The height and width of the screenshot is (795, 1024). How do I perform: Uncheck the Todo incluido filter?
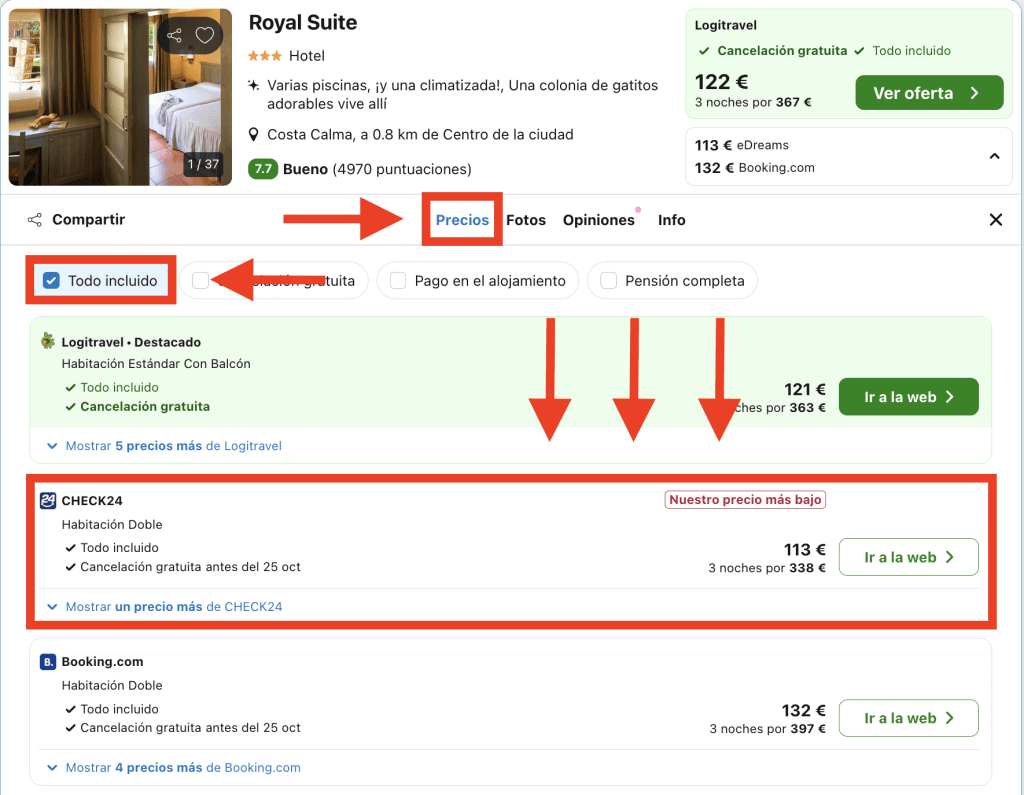coord(52,281)
